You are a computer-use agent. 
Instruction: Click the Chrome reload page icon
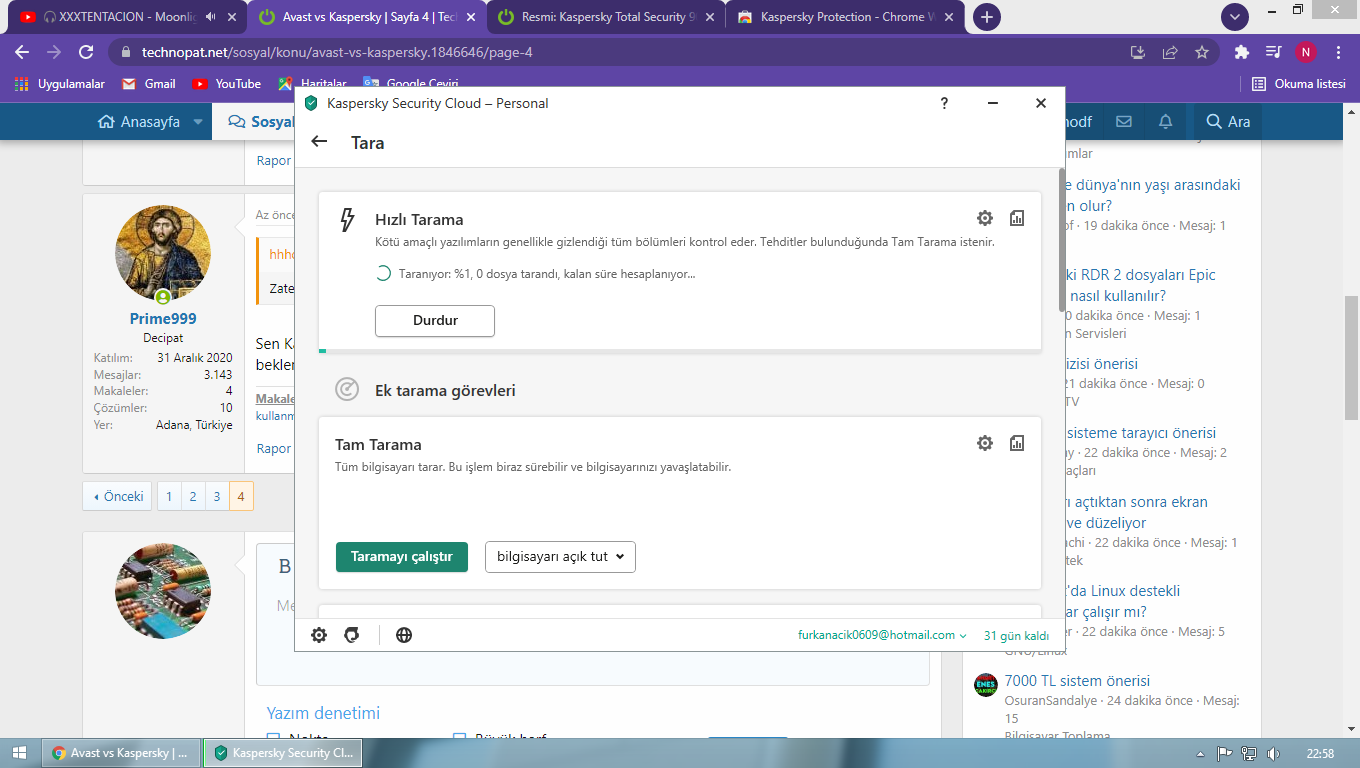[86, 52]
